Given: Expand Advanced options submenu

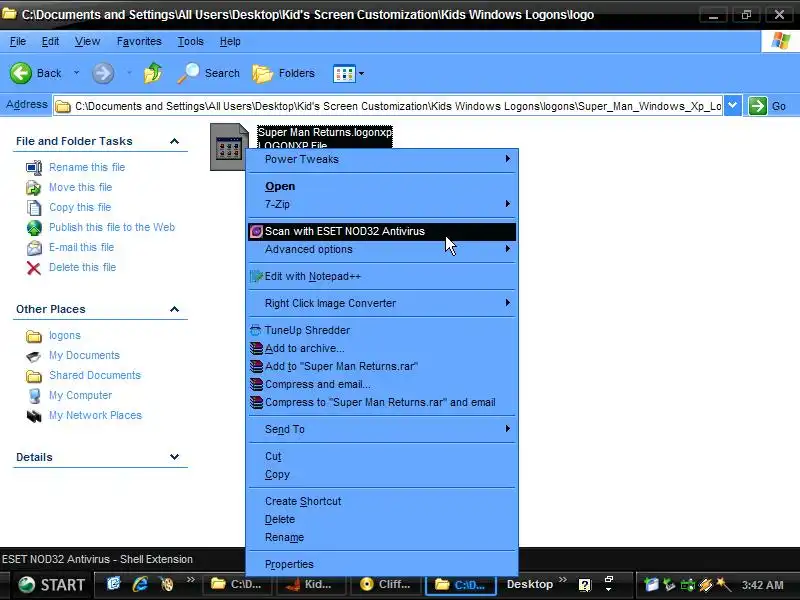Looking at the screenshot, I should (382, 249).
